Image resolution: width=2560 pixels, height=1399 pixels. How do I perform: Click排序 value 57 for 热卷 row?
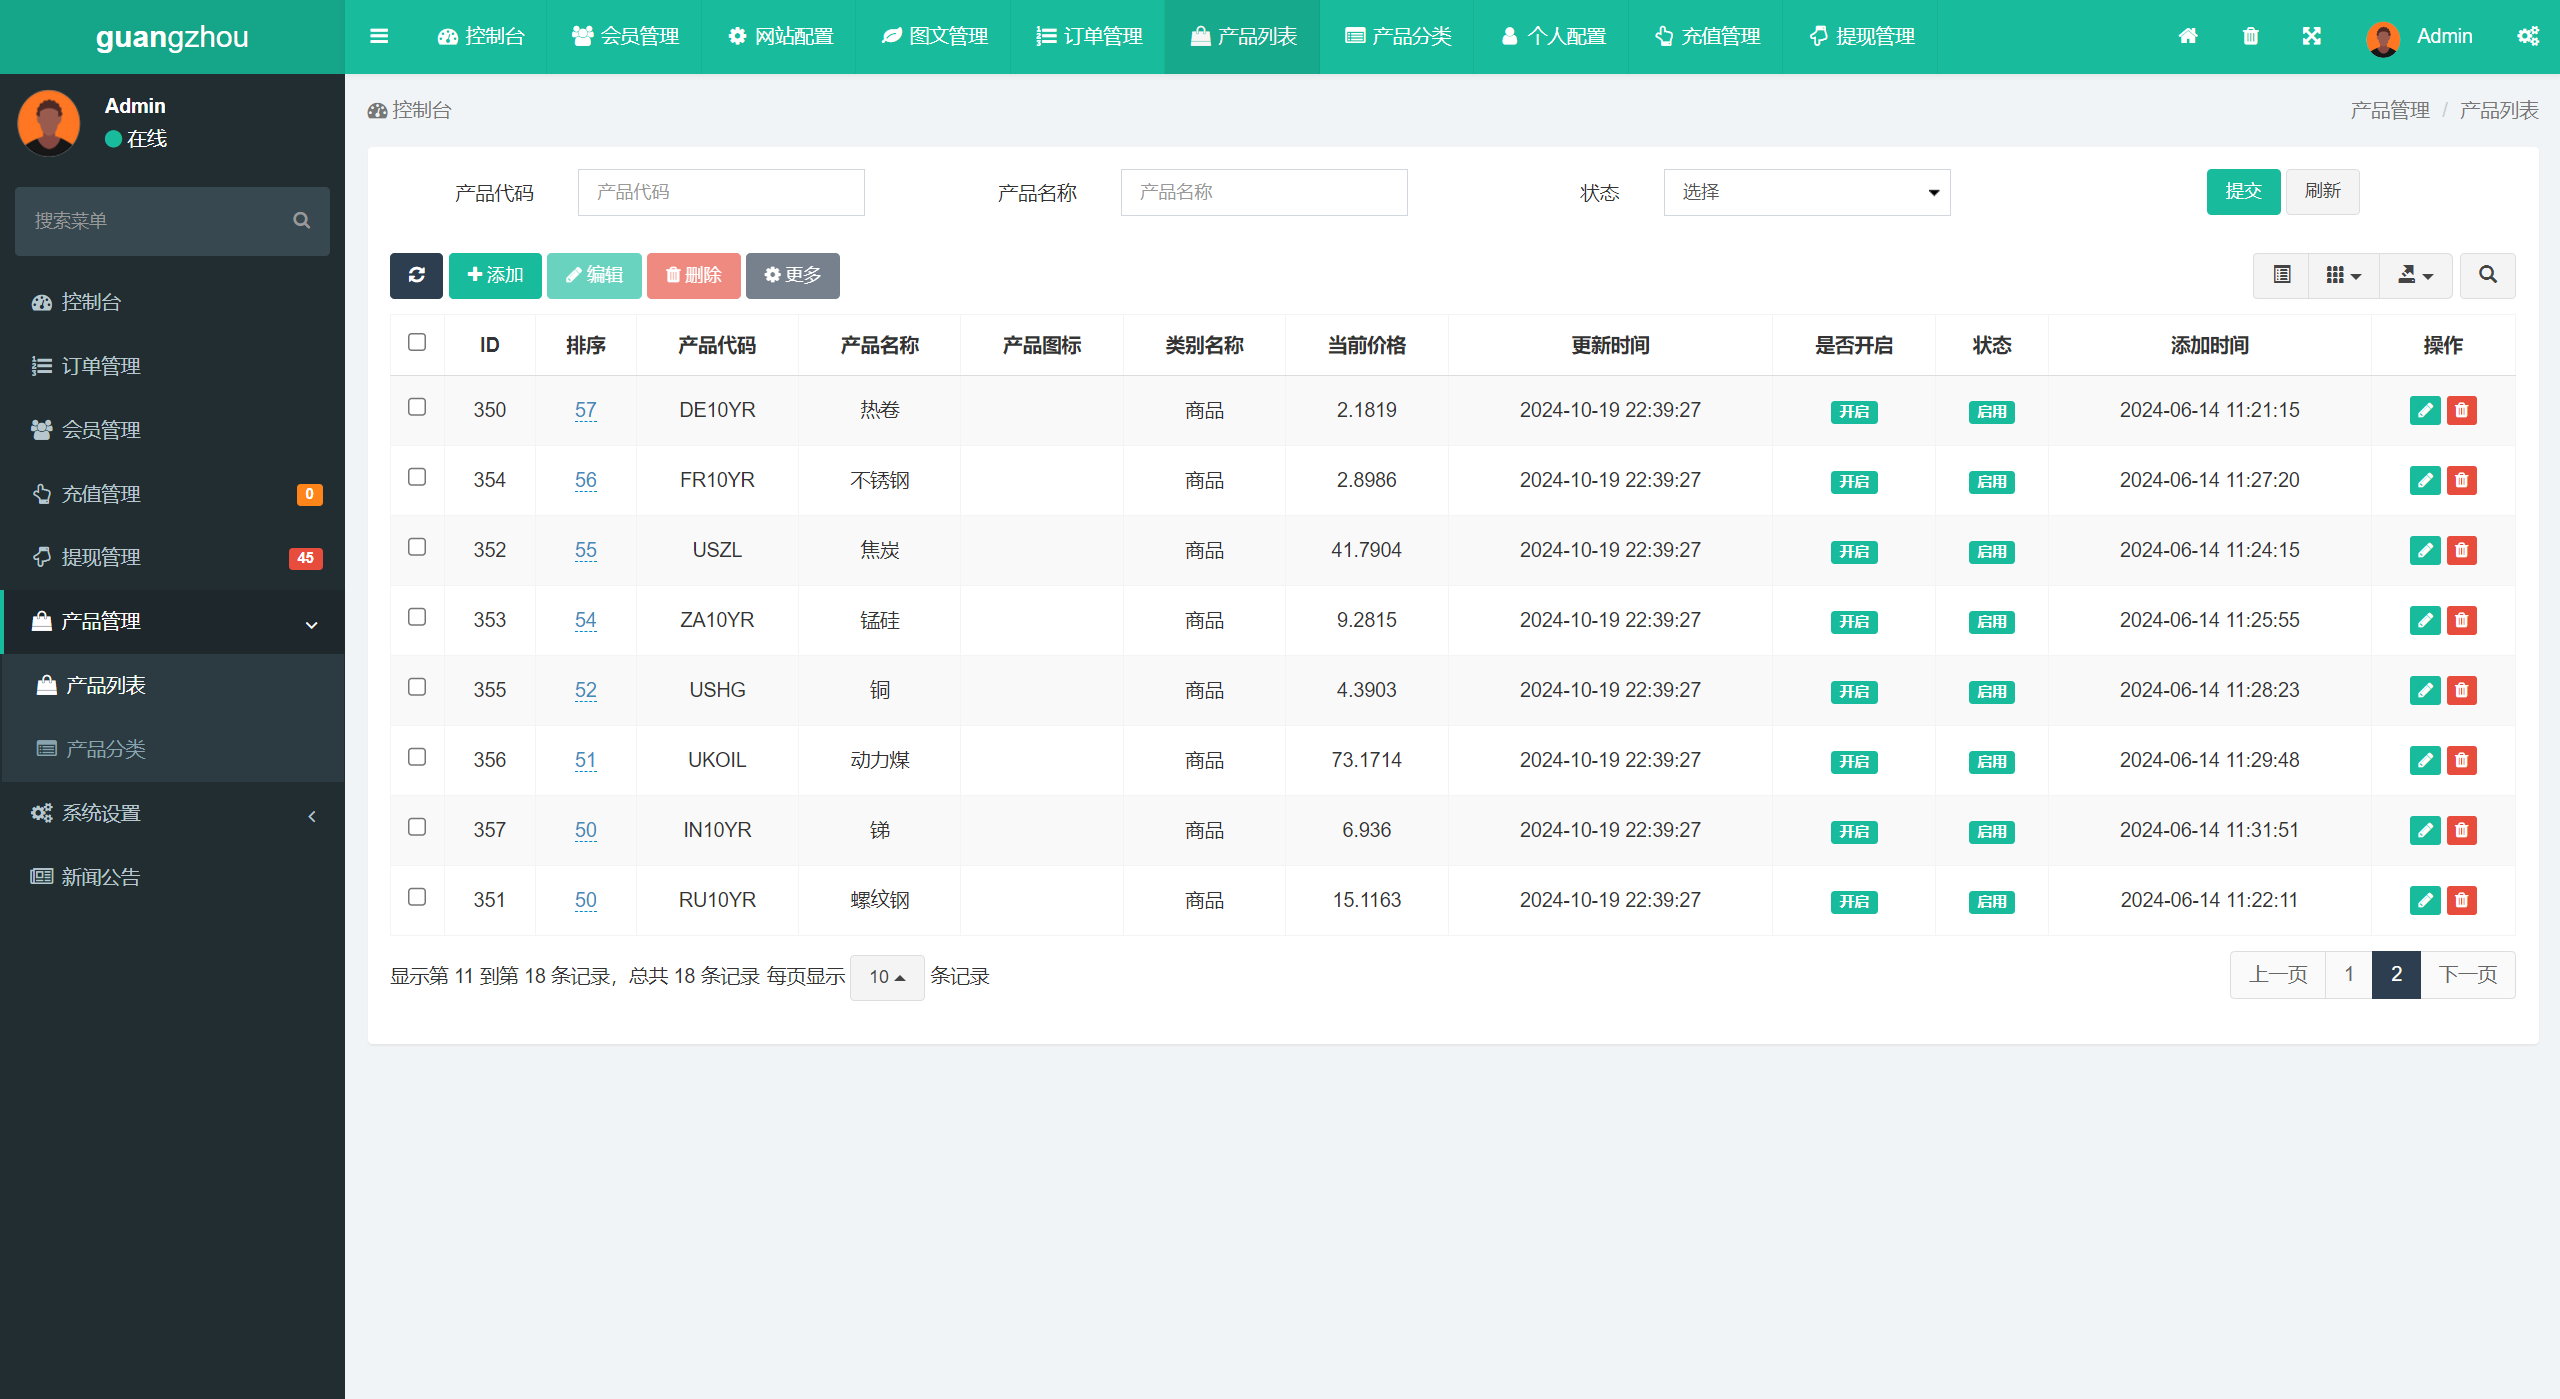pos(586,410)
